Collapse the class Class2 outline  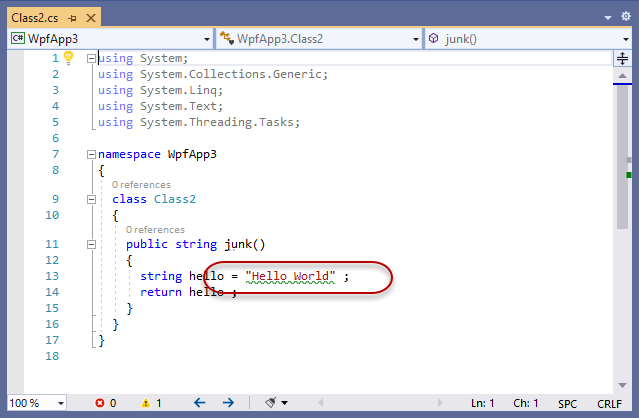[x=92, y=199]
